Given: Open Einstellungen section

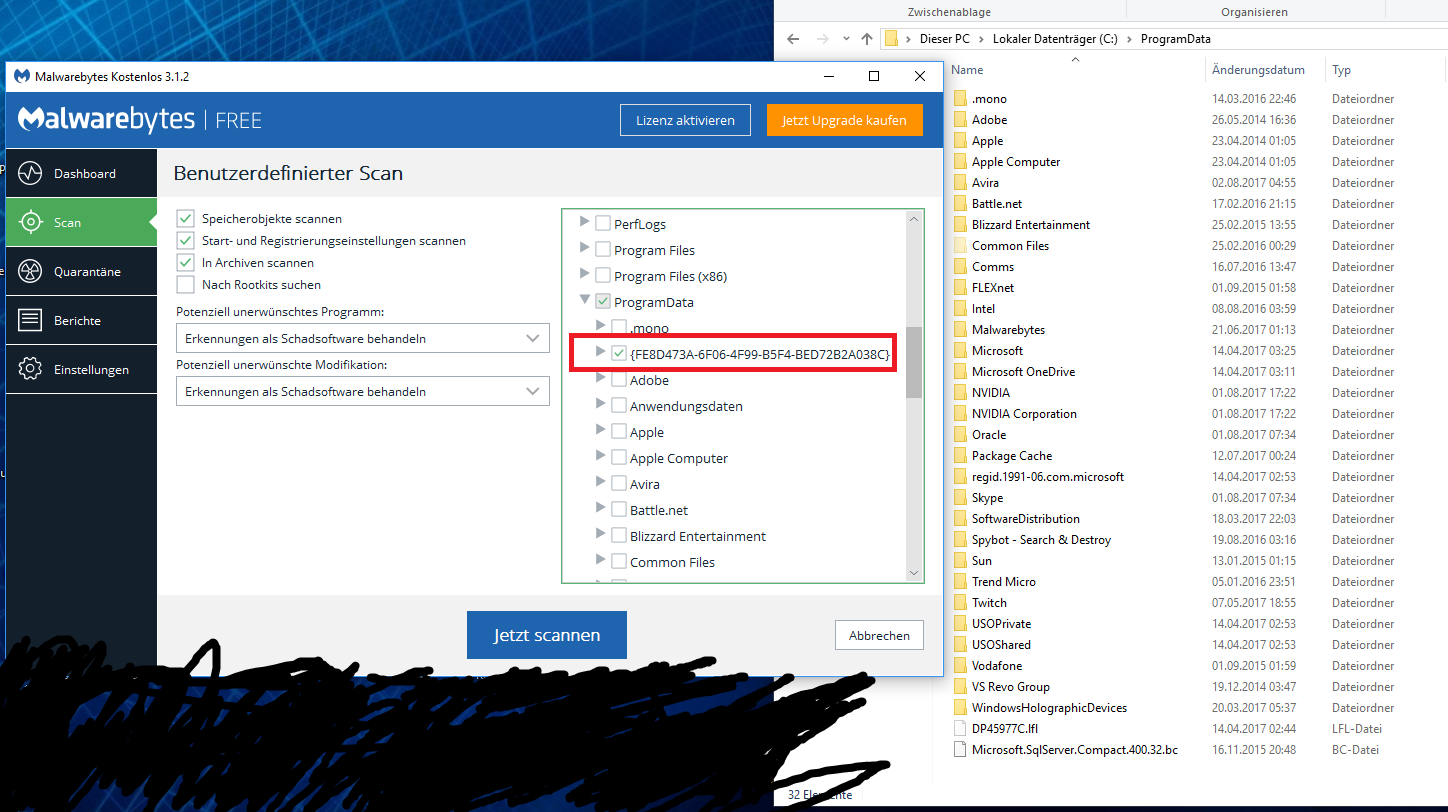Looking at the screenshot, I should point(82,369).
